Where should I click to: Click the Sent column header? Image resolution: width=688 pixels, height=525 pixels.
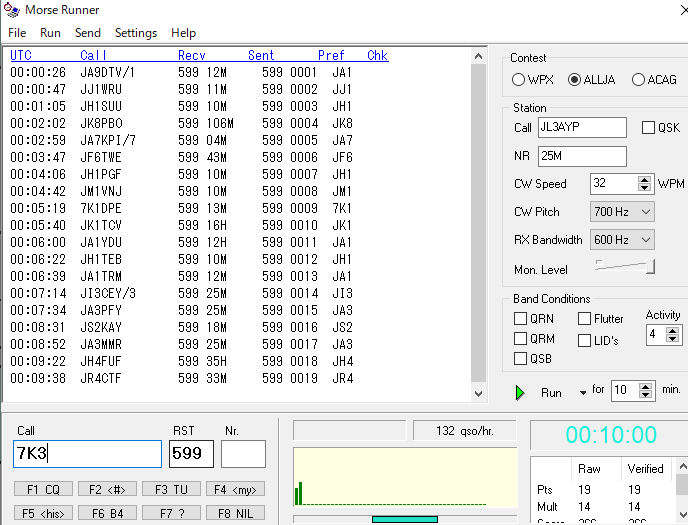click(x=261, y=55)
